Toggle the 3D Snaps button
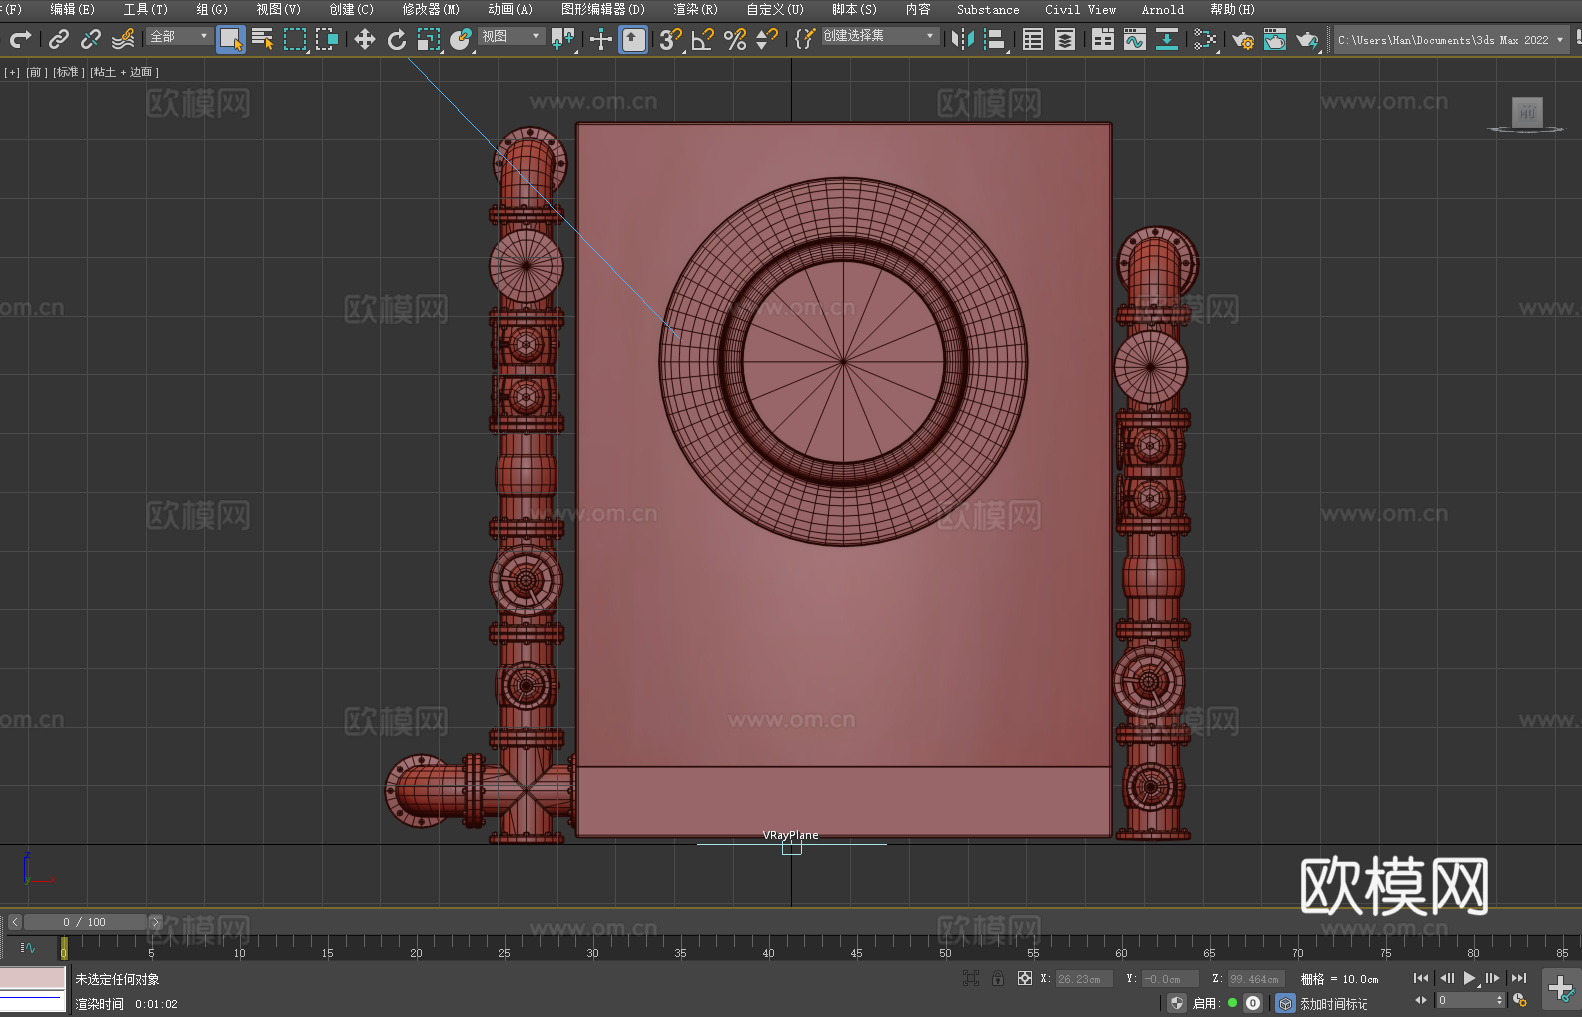 [x=670, y=39]
